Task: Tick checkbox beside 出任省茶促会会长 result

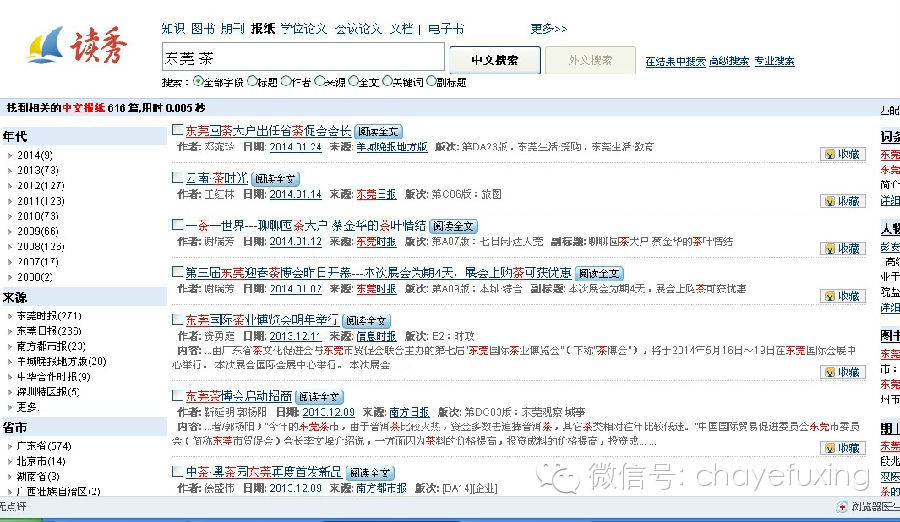Action: [177, 130]
